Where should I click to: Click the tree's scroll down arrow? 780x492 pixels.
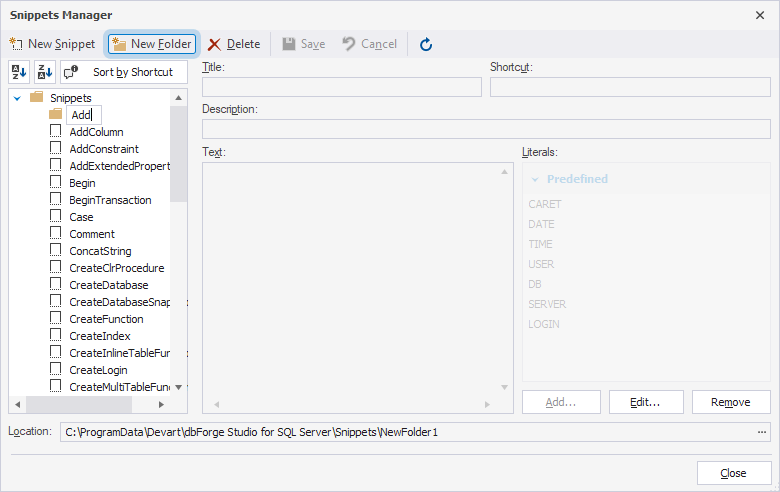pyautogui.click(x=179, y=387)
